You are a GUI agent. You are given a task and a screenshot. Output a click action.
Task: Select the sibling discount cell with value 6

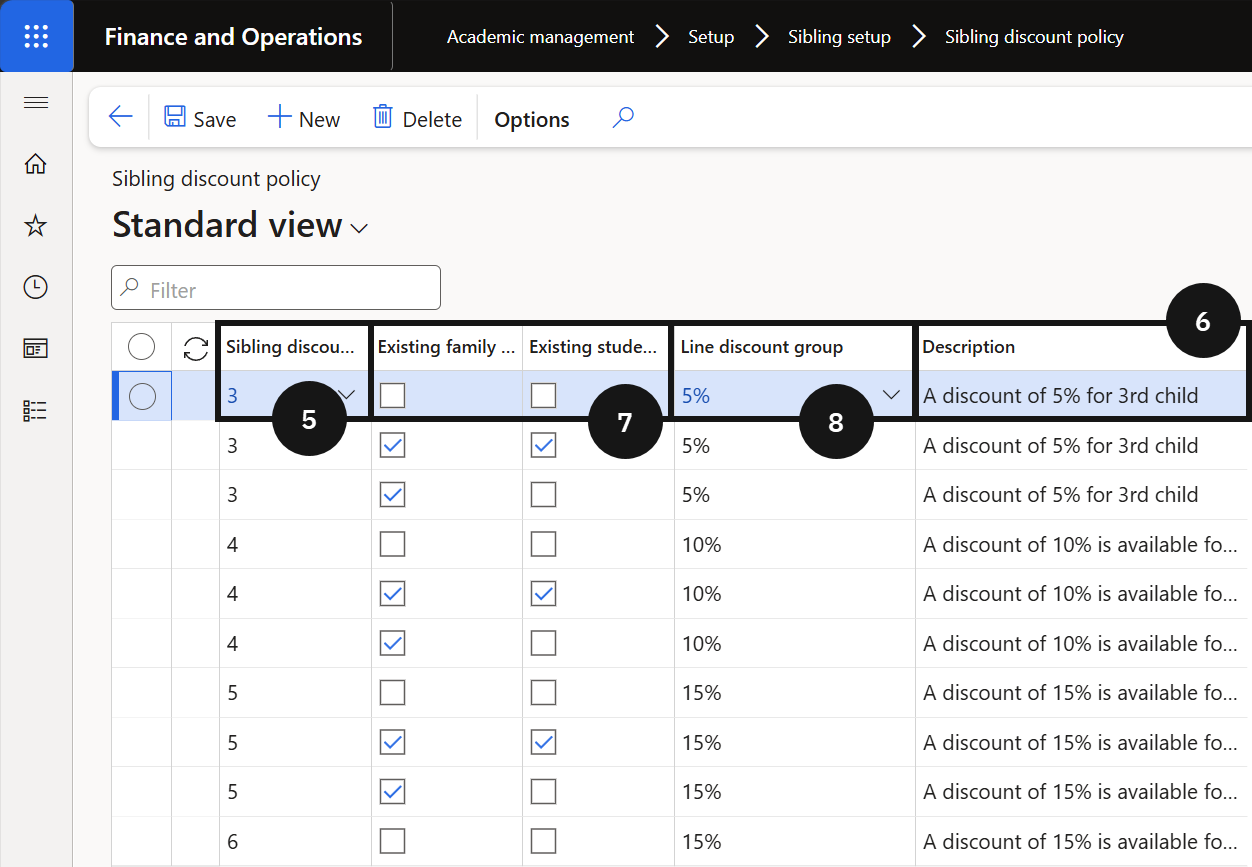pyautogui.click(x=295, y=841)
